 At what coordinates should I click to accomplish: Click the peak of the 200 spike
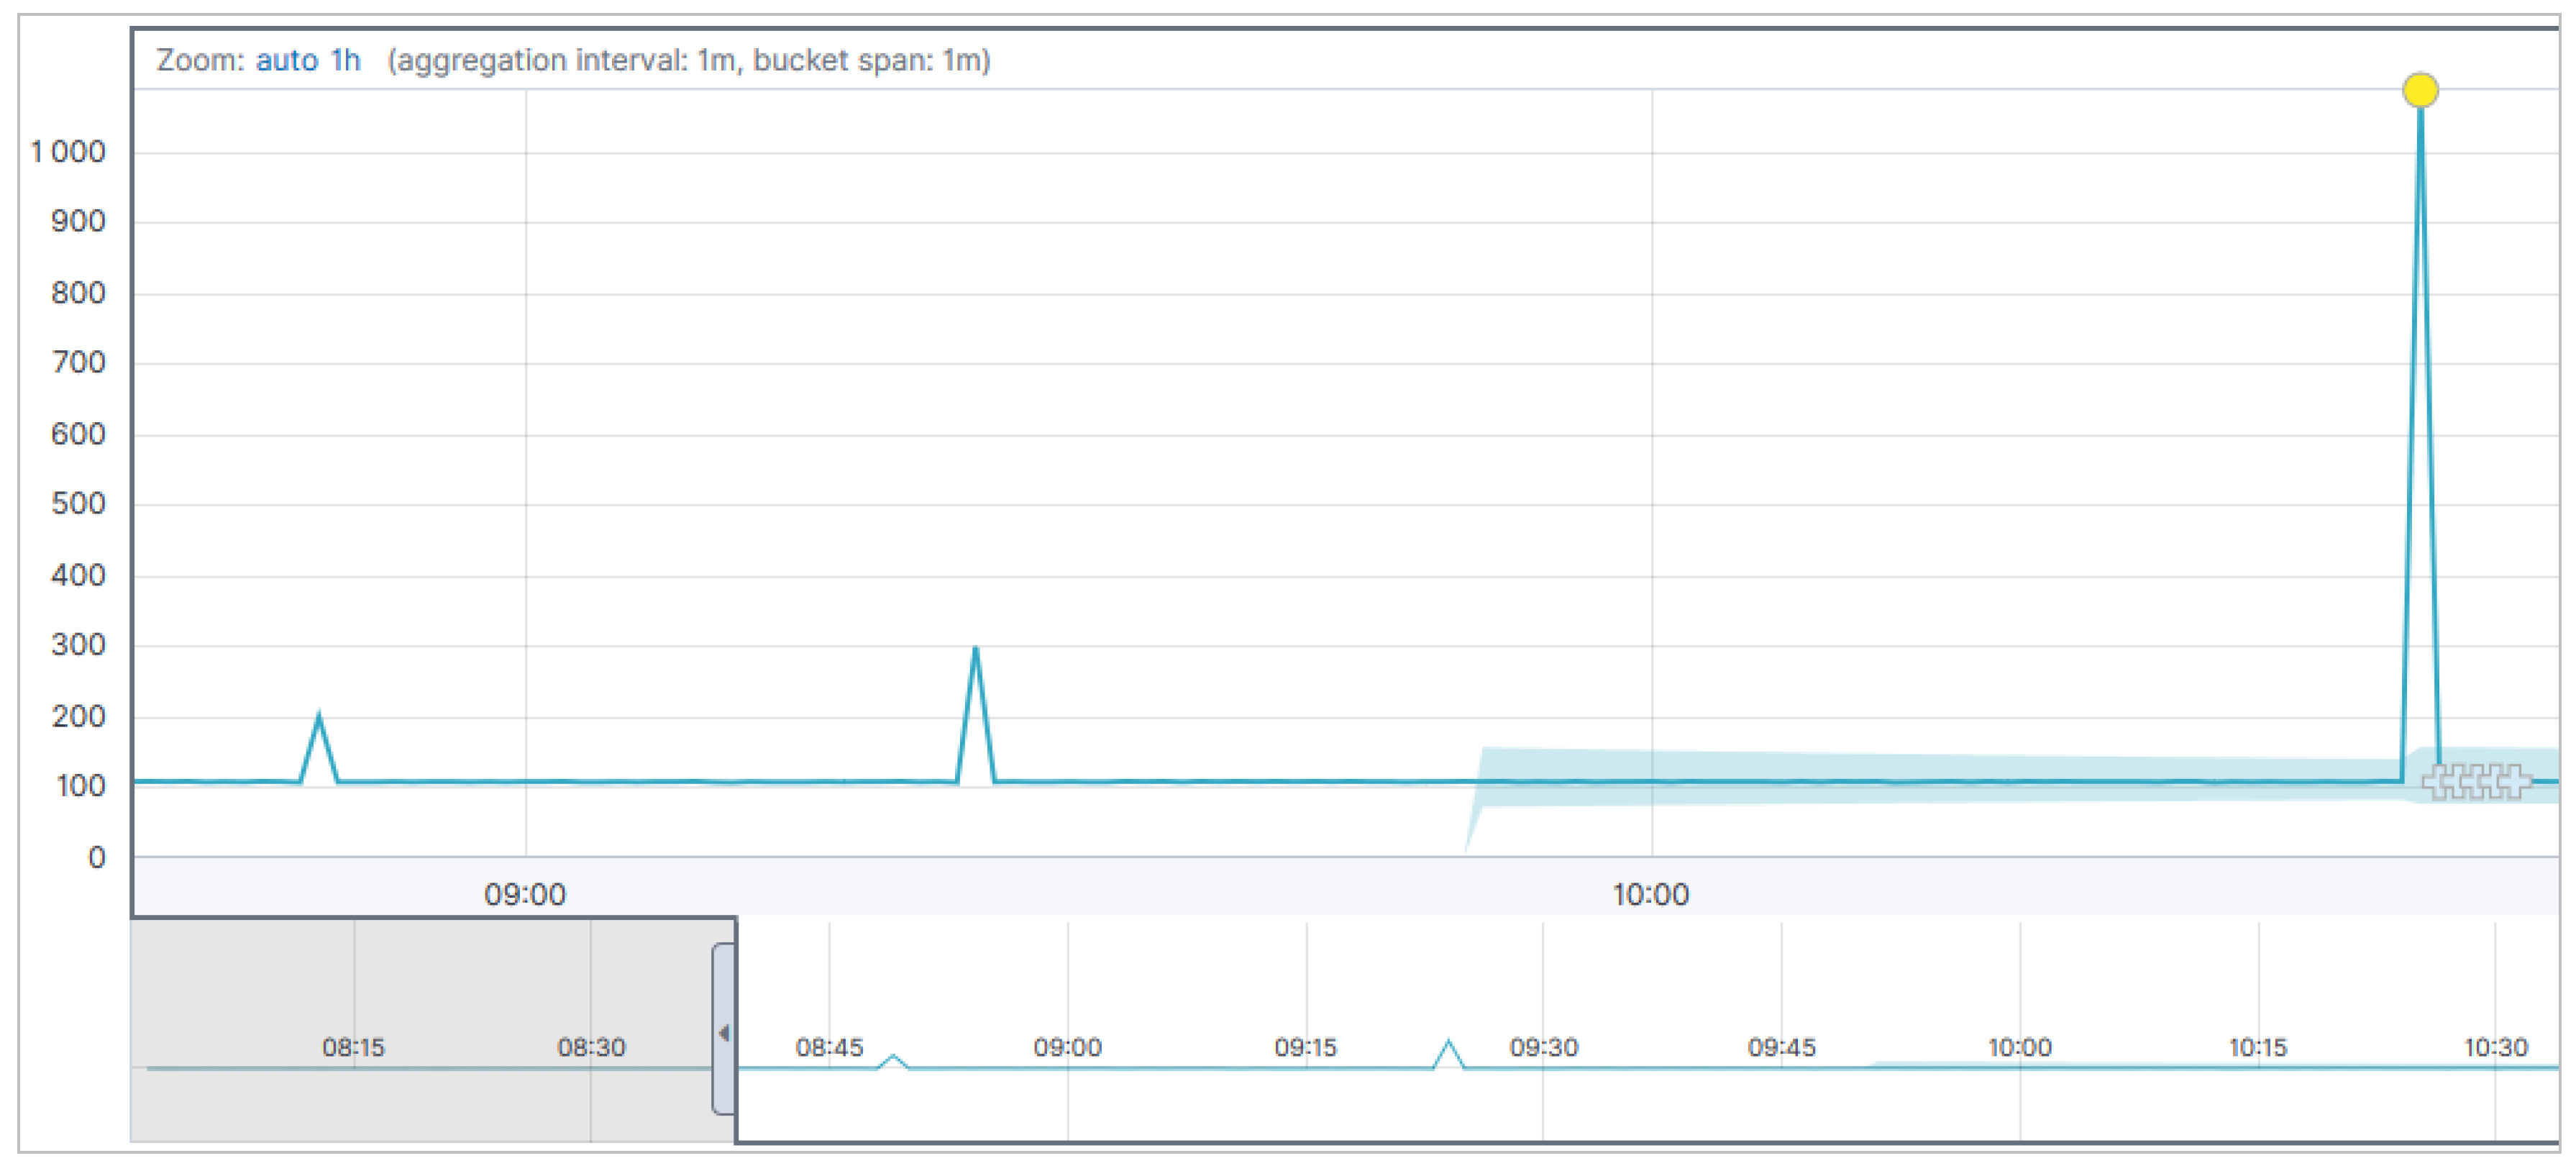[319, 716]
